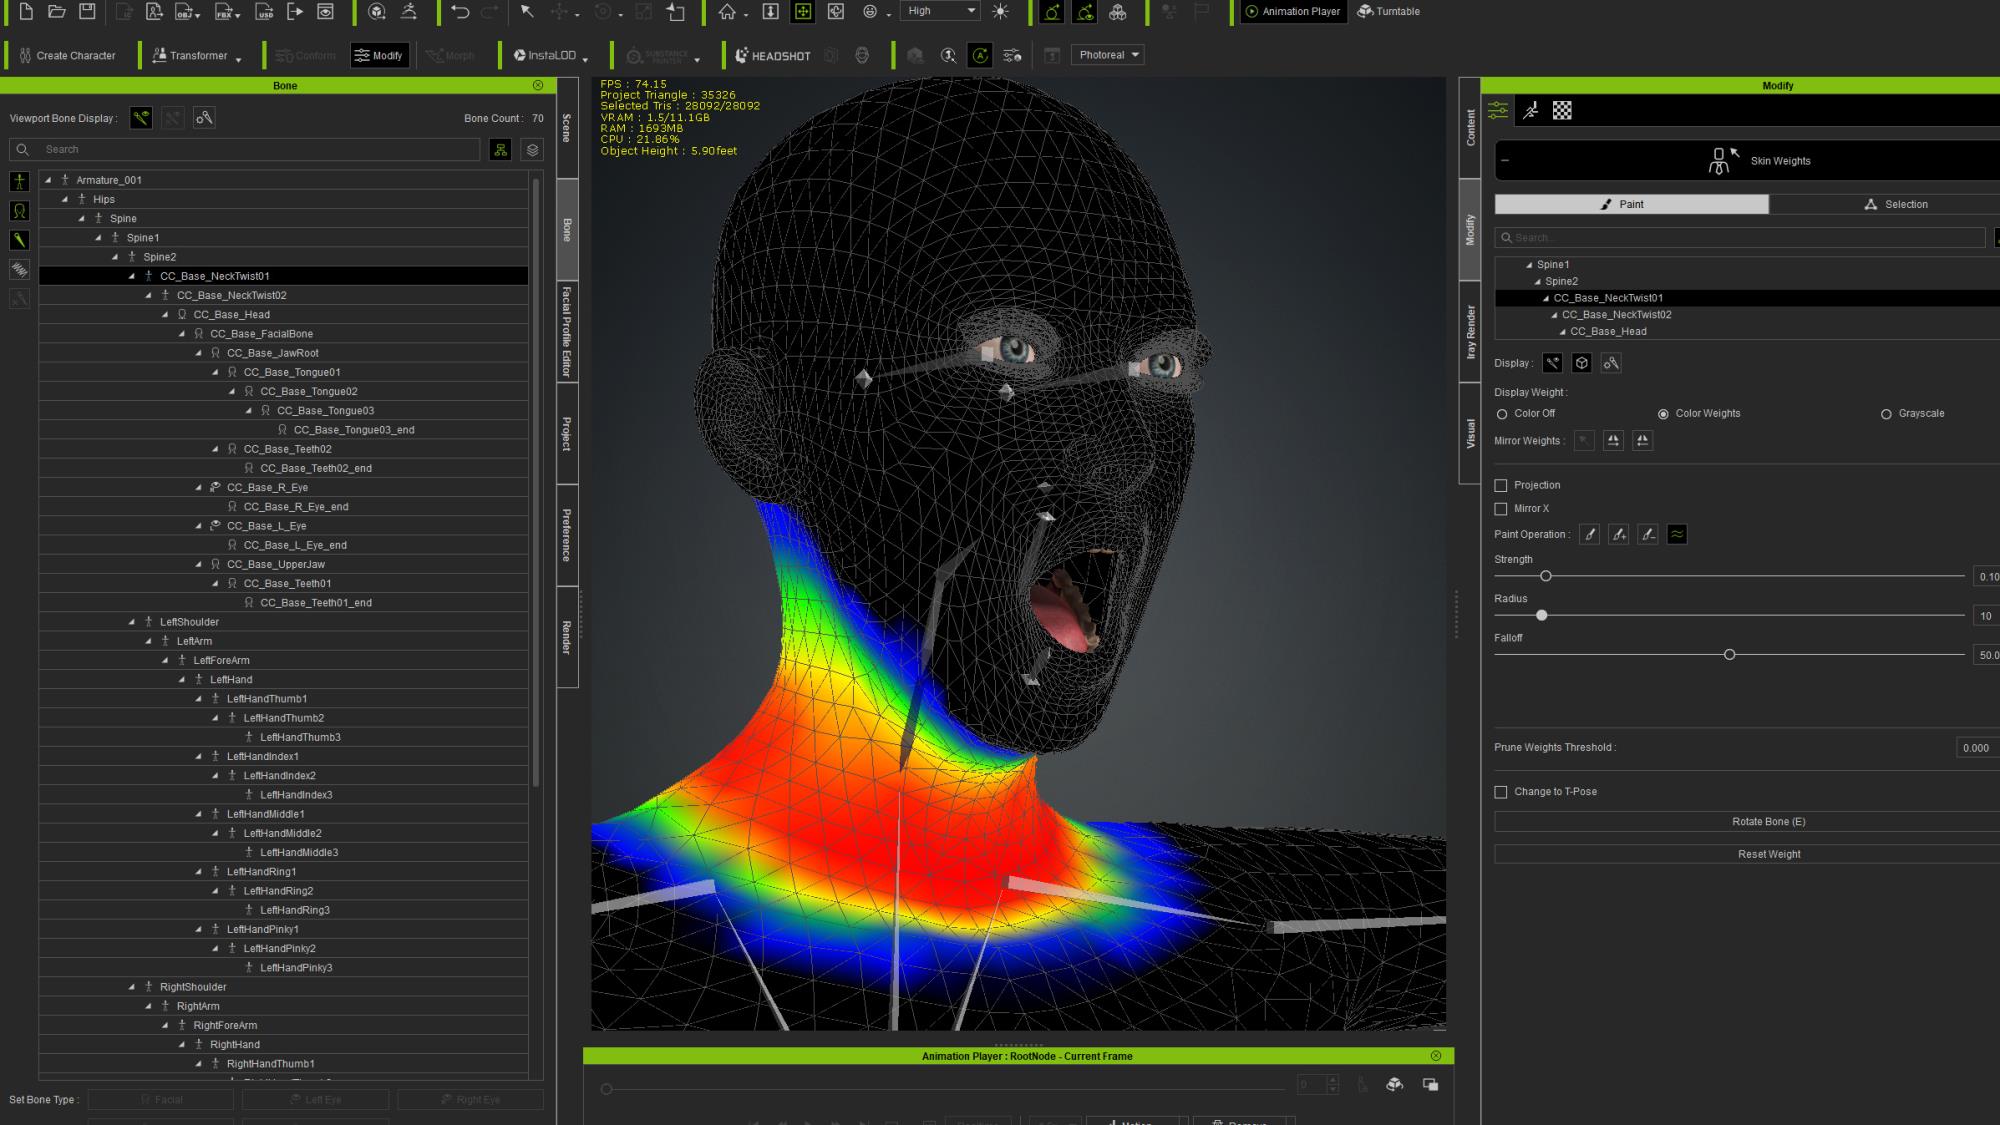Click the Home view icon
Image resolution: width=2000 pixels, height=1125 pixels.
coord(727,12)
